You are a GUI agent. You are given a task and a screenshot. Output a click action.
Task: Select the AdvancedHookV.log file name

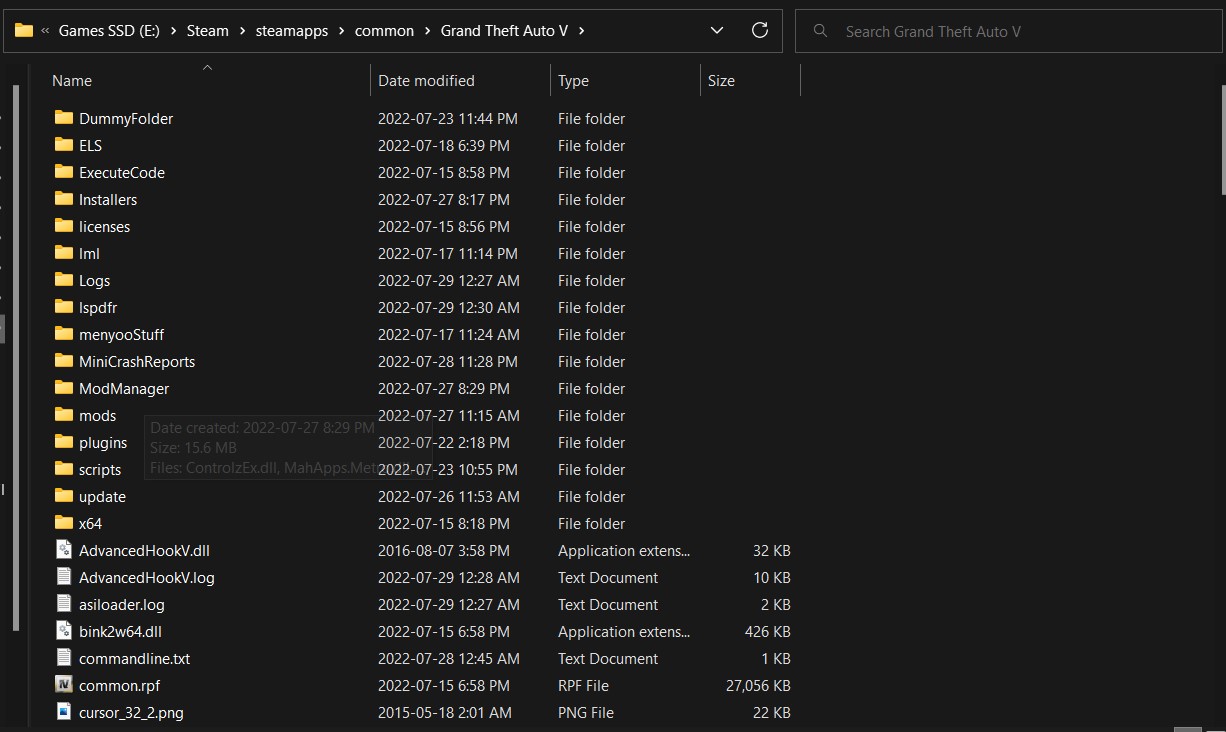coord(147,578)
